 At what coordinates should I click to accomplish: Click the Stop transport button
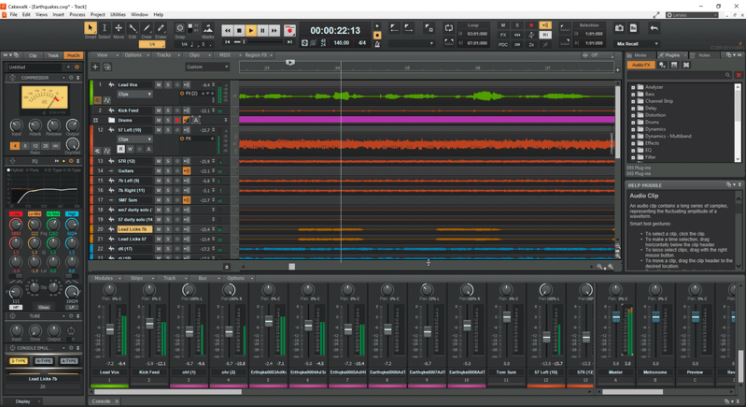coord(239,31)
